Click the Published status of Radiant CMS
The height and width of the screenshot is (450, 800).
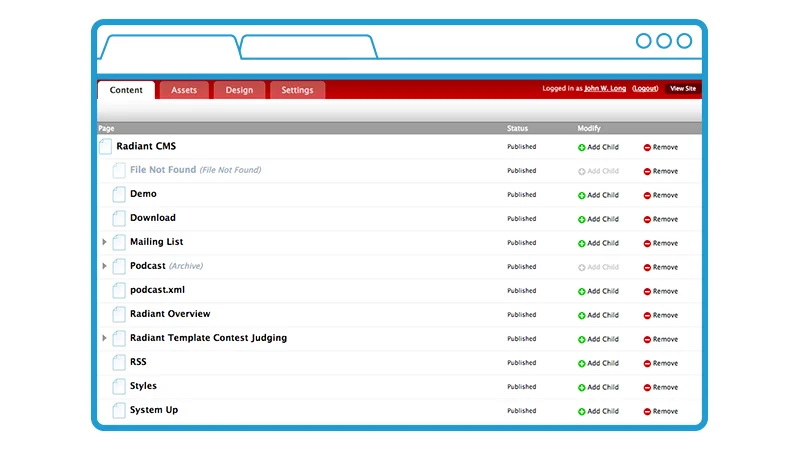click(x=521, y=146)
